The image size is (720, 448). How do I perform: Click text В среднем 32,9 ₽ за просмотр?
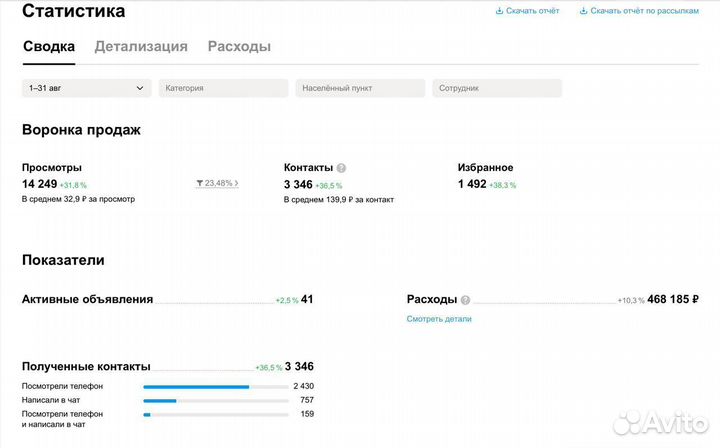79,199
